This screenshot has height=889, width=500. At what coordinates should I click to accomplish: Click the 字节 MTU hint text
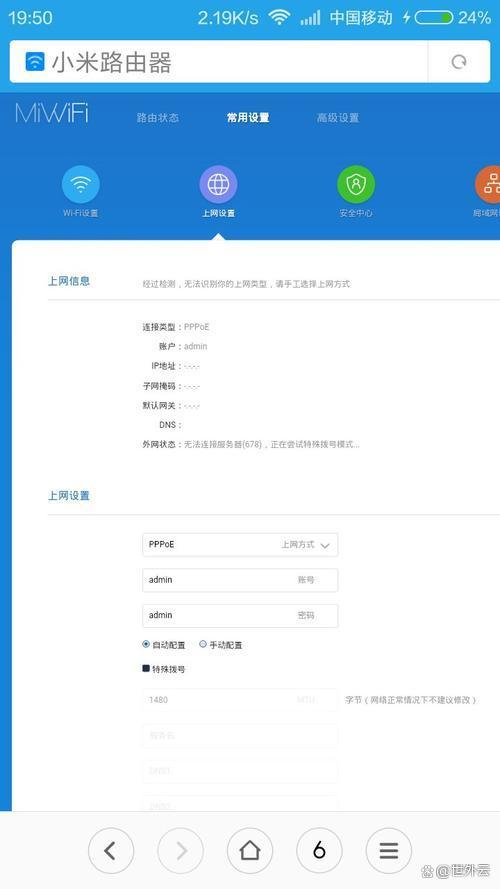(x=411, y=700)
